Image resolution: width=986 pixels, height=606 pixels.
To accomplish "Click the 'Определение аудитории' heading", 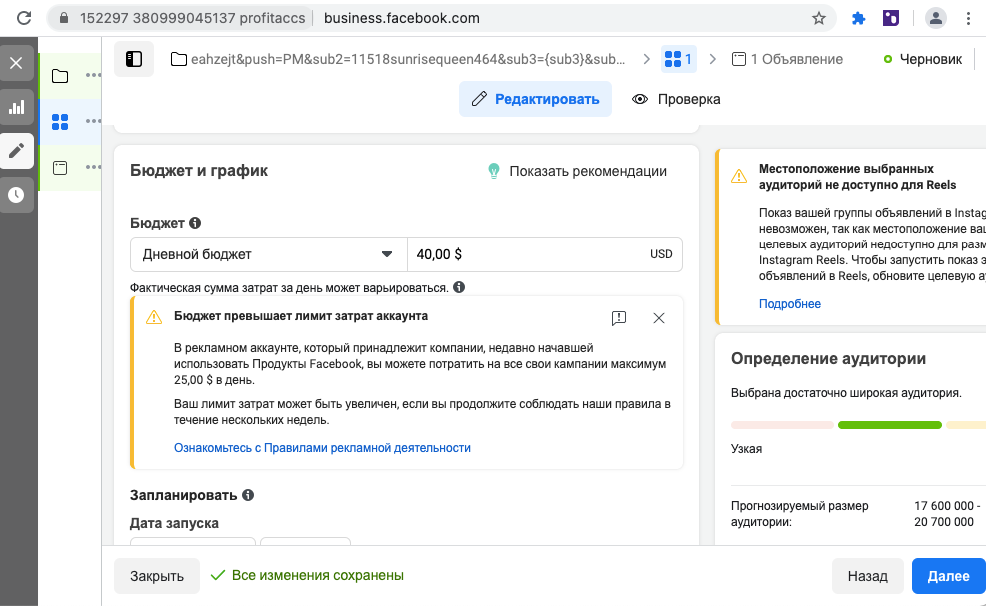I will (x=828, y=358).
